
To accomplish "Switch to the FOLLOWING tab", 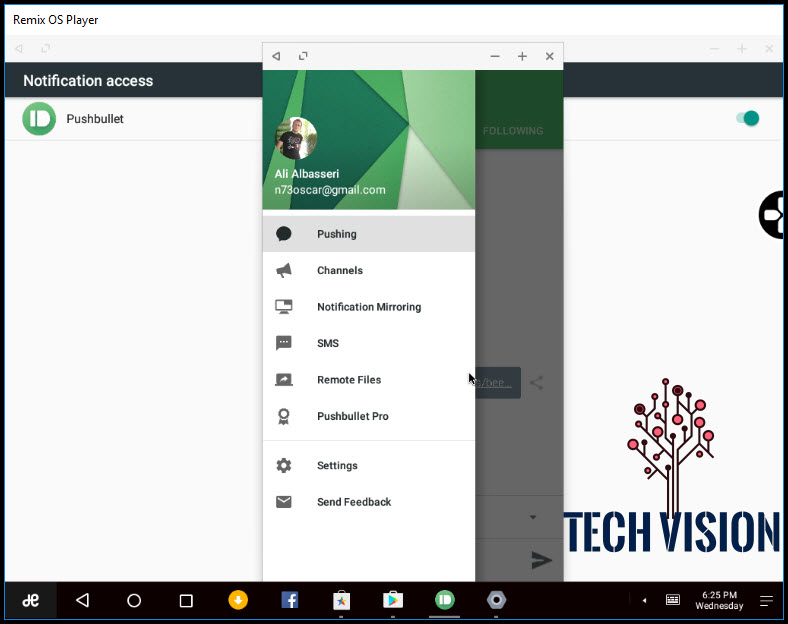I will click(x=513, y=131).
